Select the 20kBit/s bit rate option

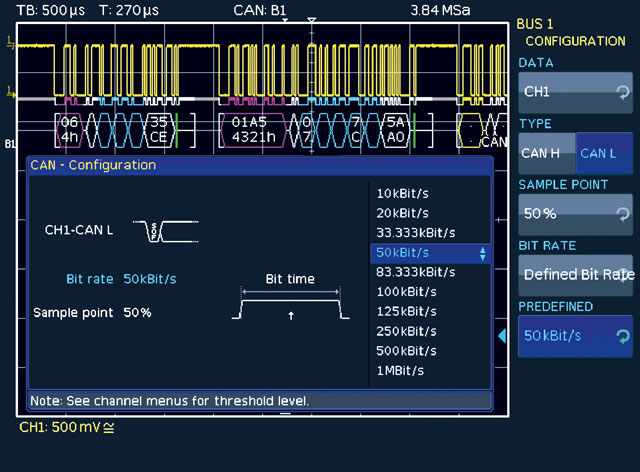click(x=402, y=213)
